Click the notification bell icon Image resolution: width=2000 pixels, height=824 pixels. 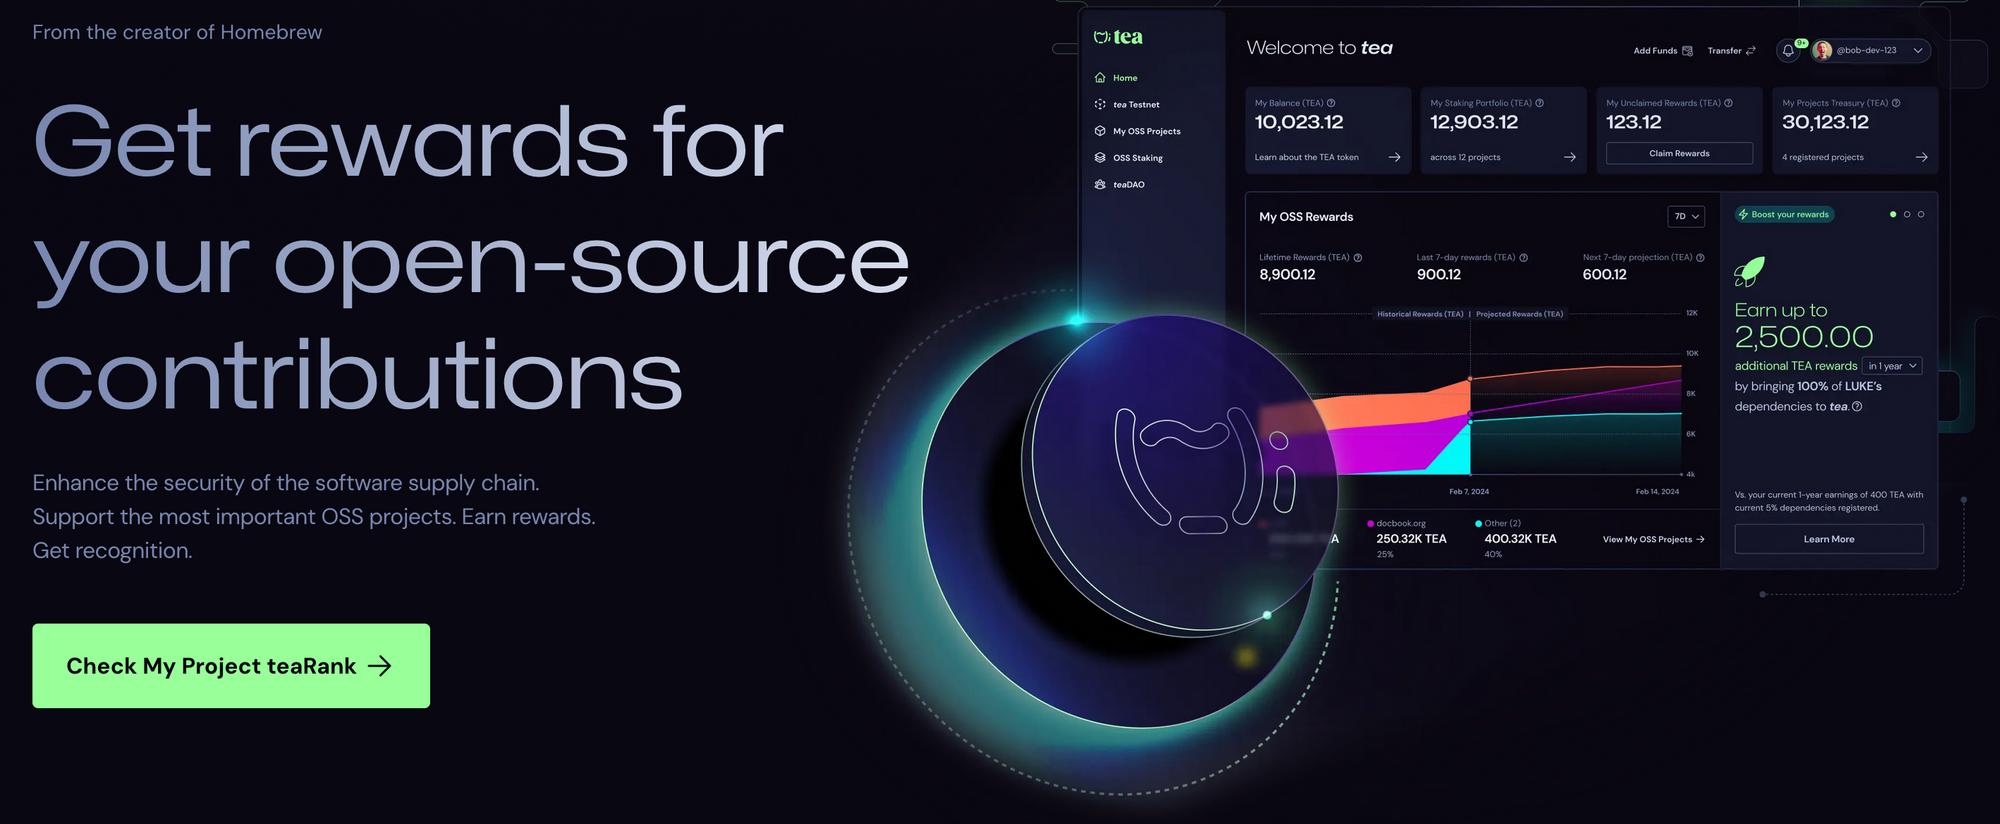point(1788,51)
